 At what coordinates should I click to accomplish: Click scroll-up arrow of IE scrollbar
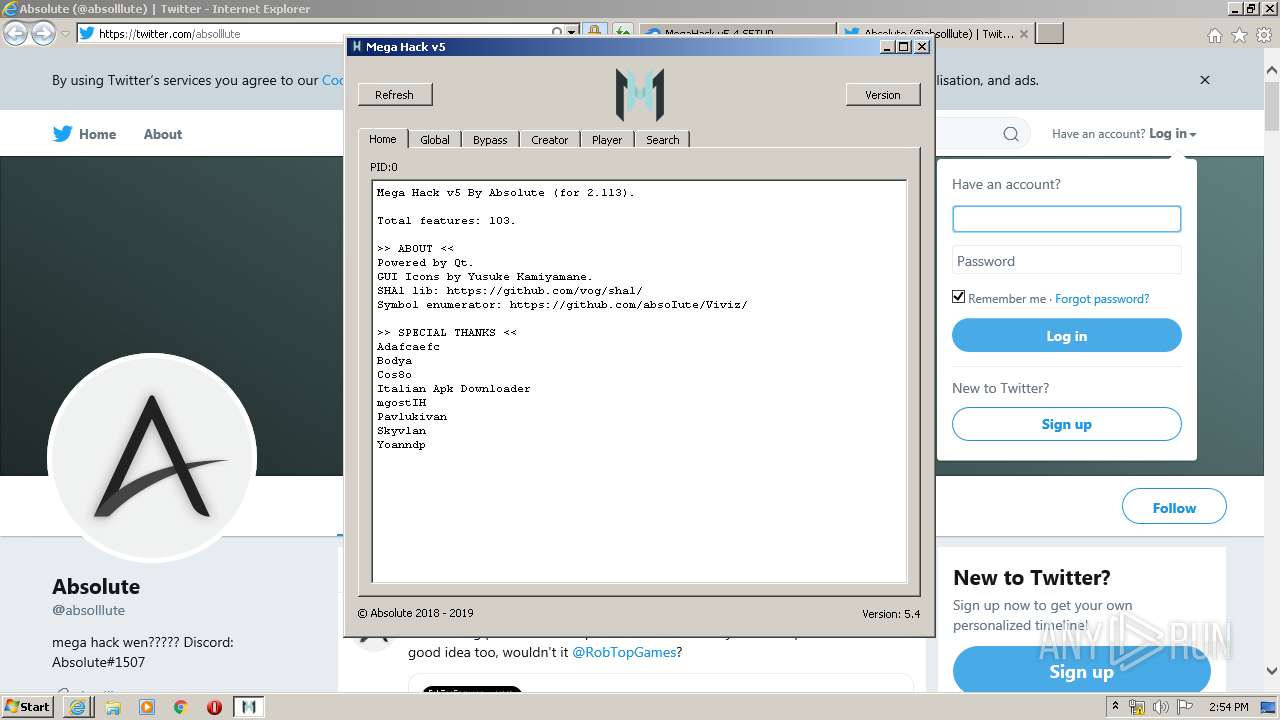pyautogui.click(x=1272, y=71)
